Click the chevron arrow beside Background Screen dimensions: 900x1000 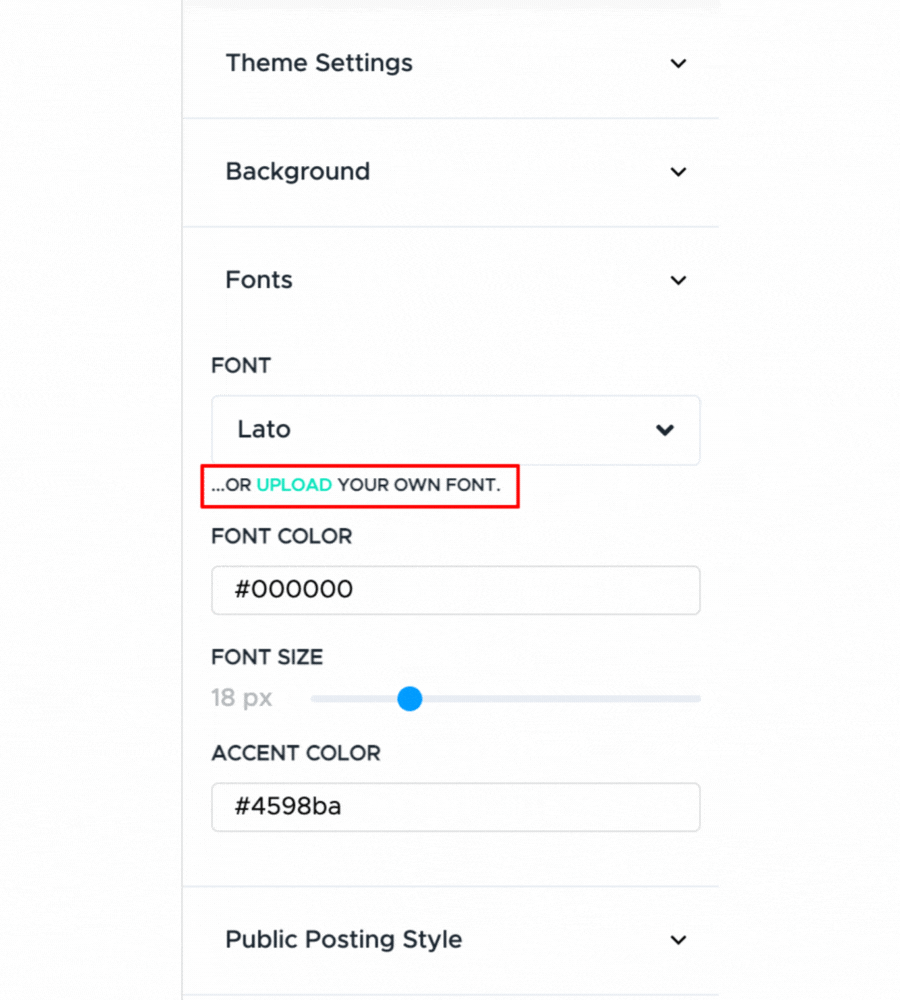point(678,172)
